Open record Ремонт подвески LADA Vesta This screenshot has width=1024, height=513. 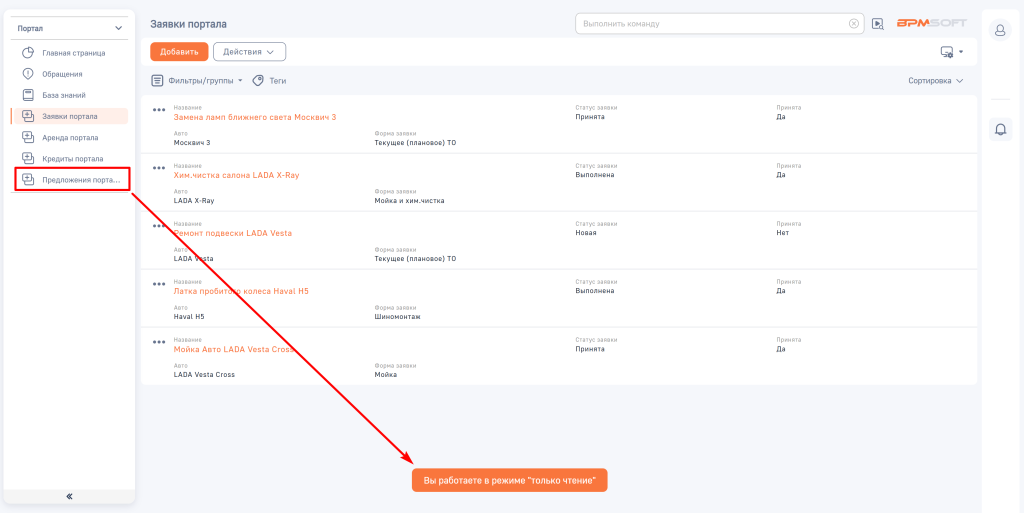pos(232,233)
